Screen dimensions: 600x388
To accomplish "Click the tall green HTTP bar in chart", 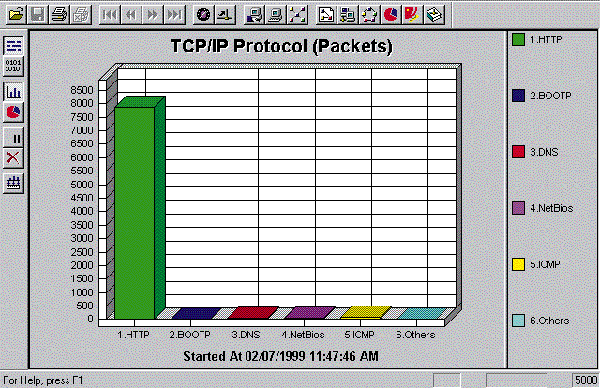I will pos(135,213).
